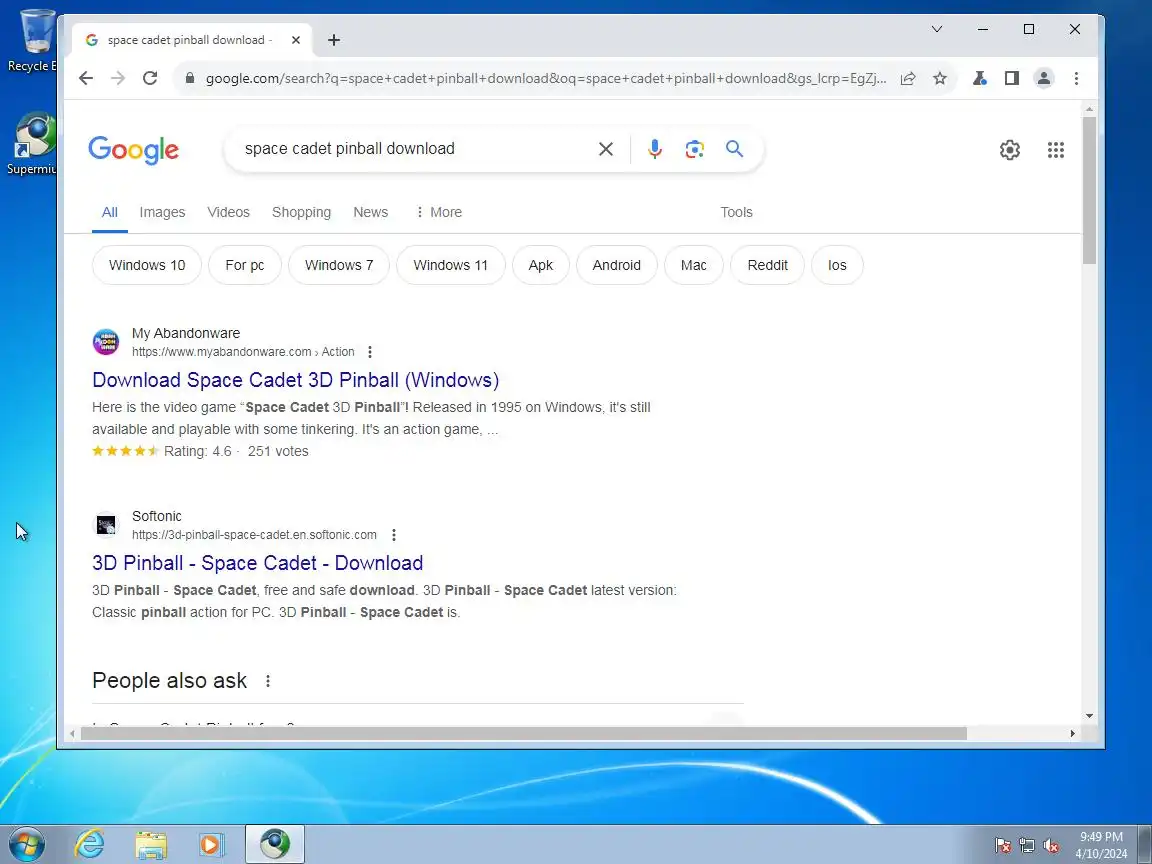Launch Internet Explorer from taskbar

90,844
